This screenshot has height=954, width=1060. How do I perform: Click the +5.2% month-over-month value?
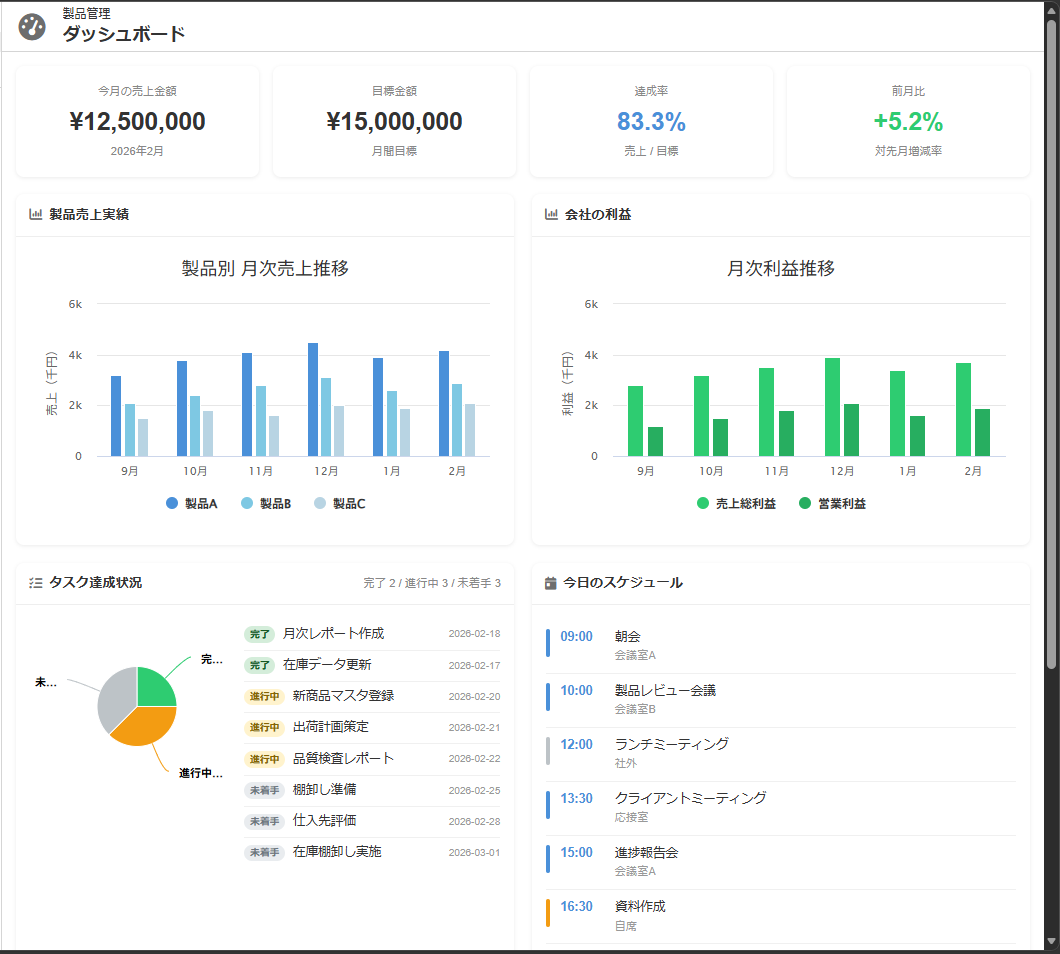coord(908,122)
